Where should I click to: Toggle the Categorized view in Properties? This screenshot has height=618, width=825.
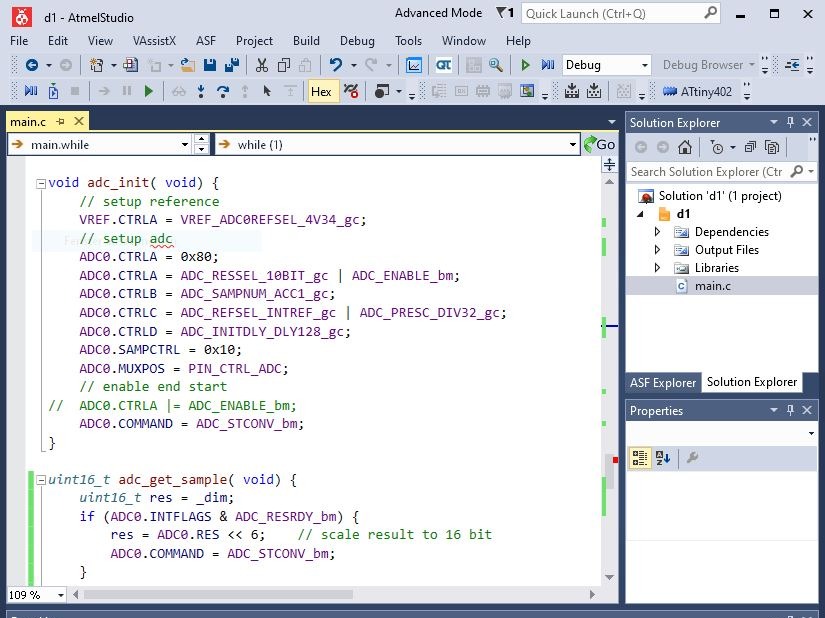pyautogui.click(x=640, y=458)
